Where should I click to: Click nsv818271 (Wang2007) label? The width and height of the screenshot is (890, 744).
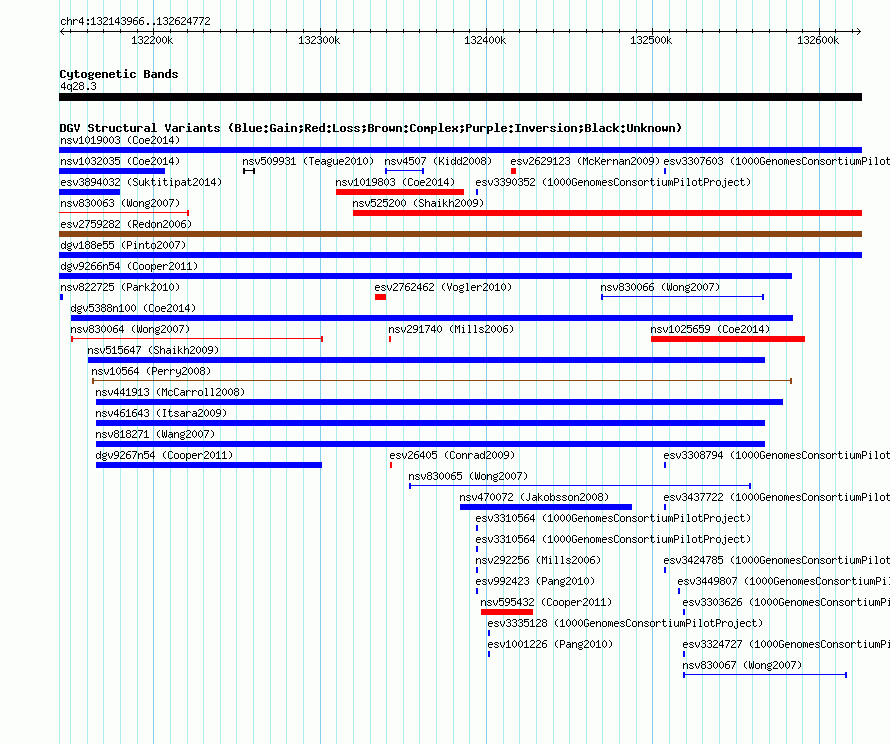155,434
